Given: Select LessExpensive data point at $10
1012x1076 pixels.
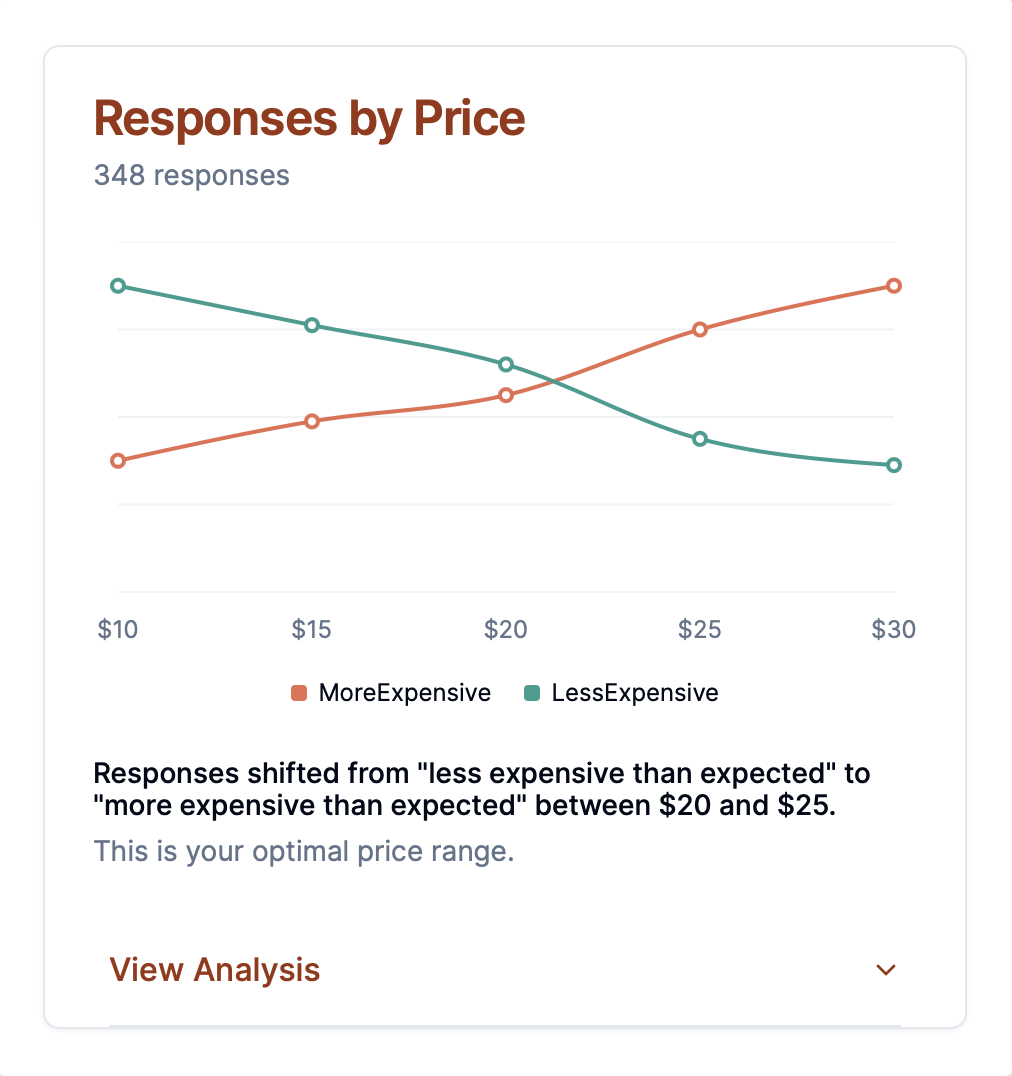Looking at the screenshot, I should tap(118, 286).
